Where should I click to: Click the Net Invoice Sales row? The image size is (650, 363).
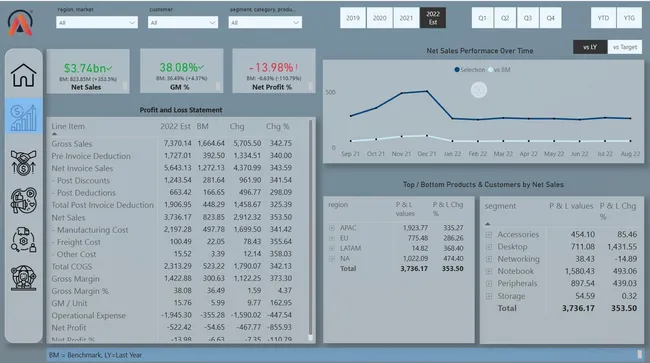[x=172, y=168]
